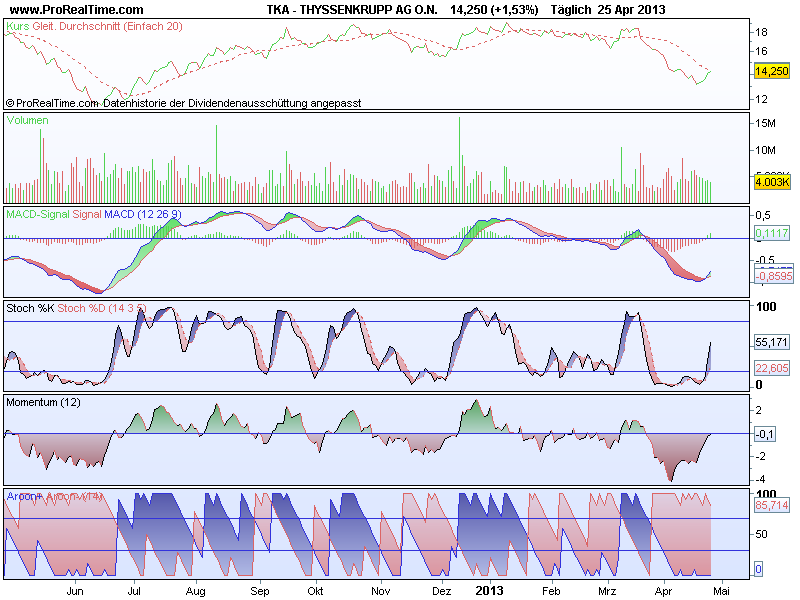
Task: Click the ProRealTime.com copyright notice text
Action: 183,103
